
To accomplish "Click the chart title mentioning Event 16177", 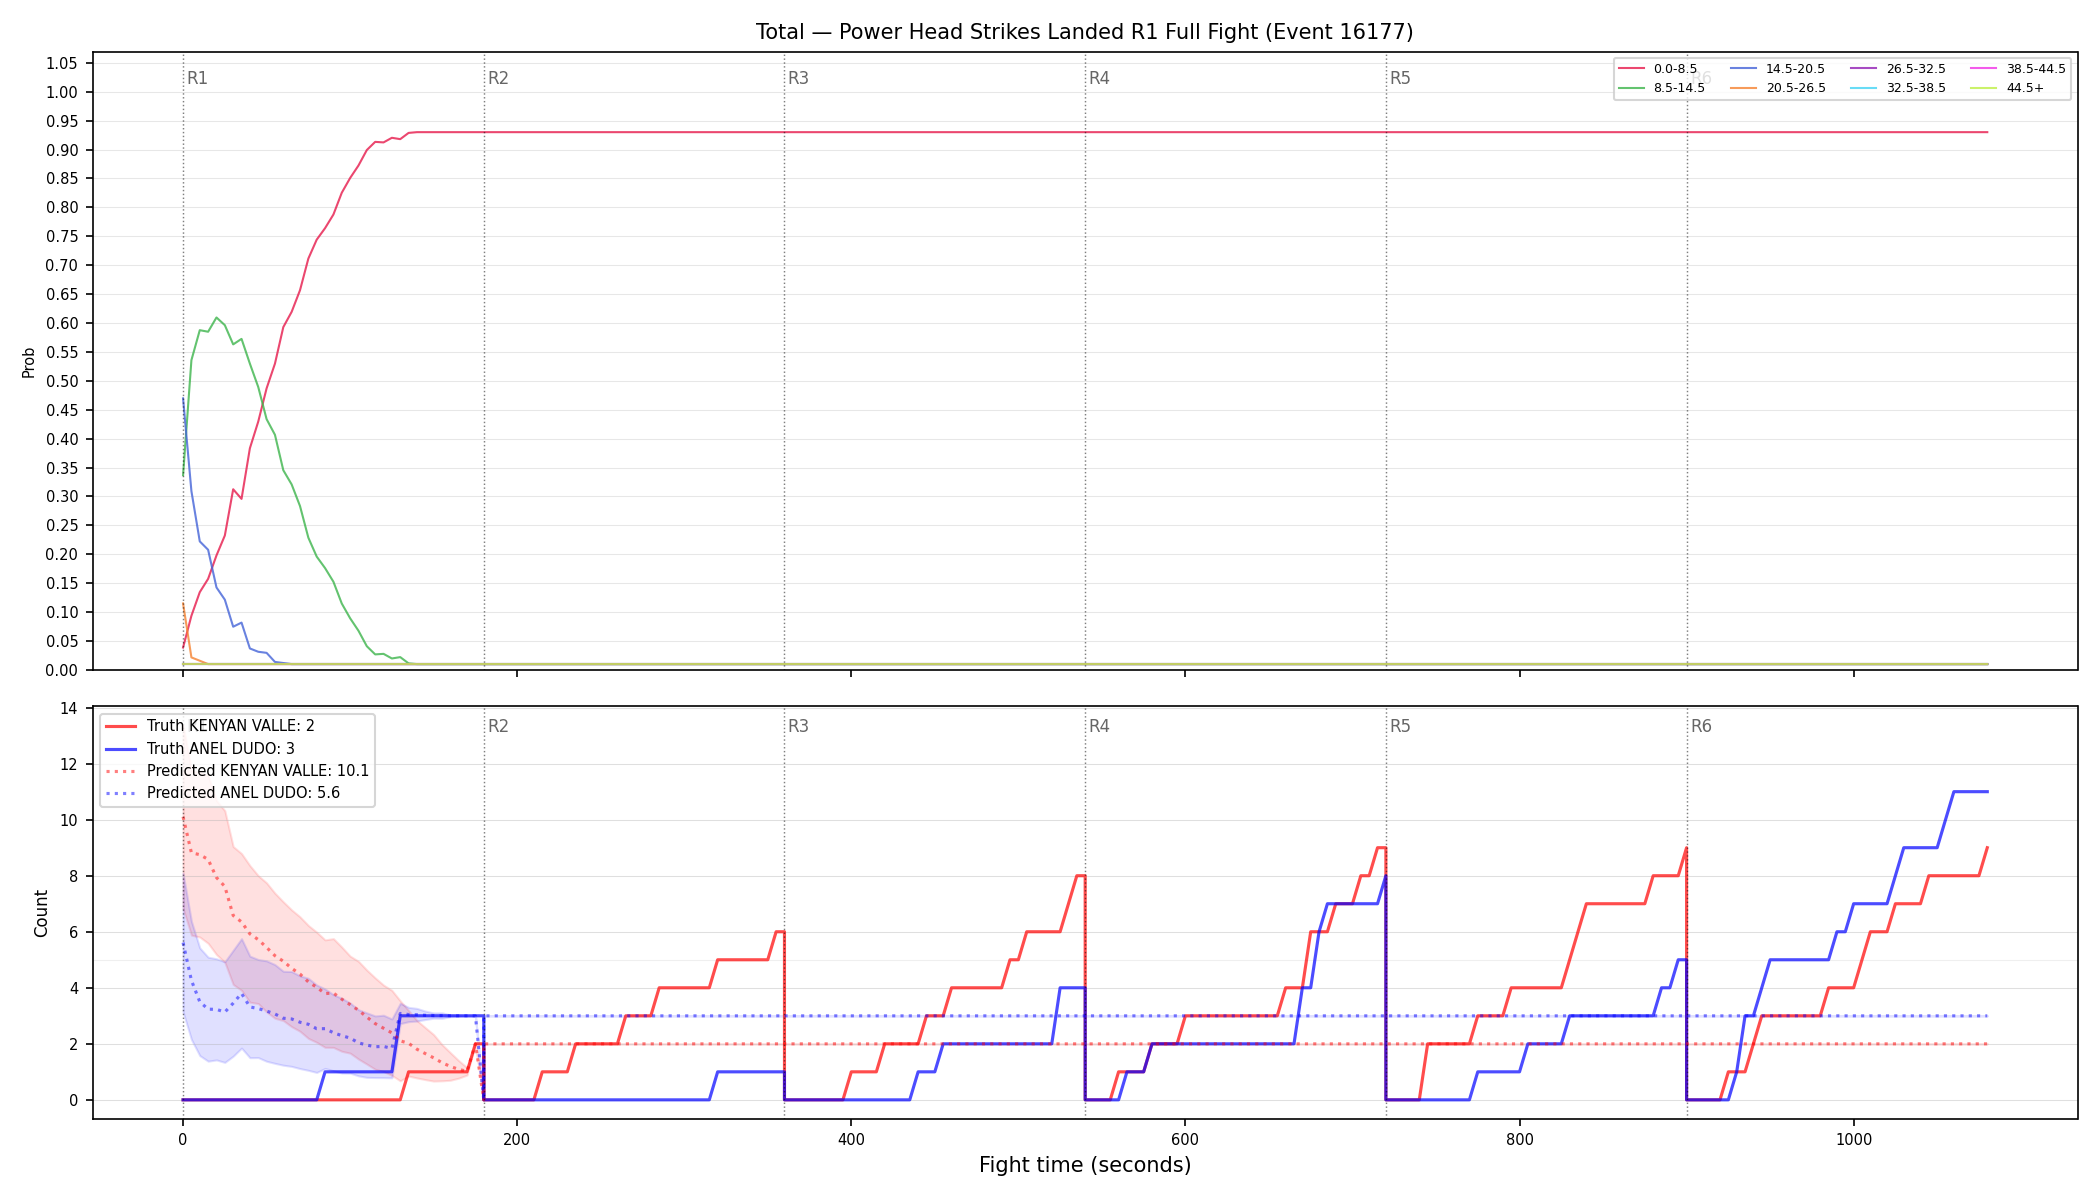I will click(x=1084, y=32).
